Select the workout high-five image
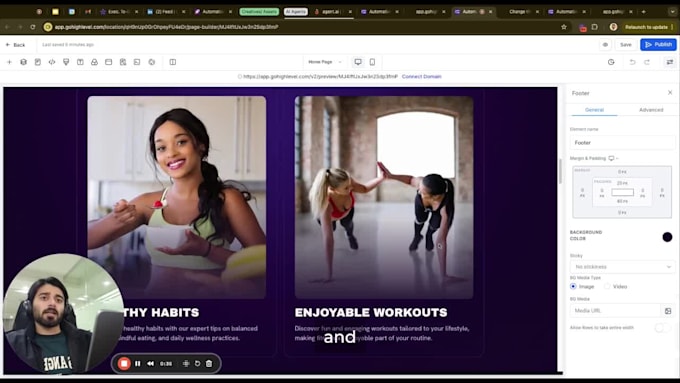Screen dimensions: 680x383 [384, 197]
